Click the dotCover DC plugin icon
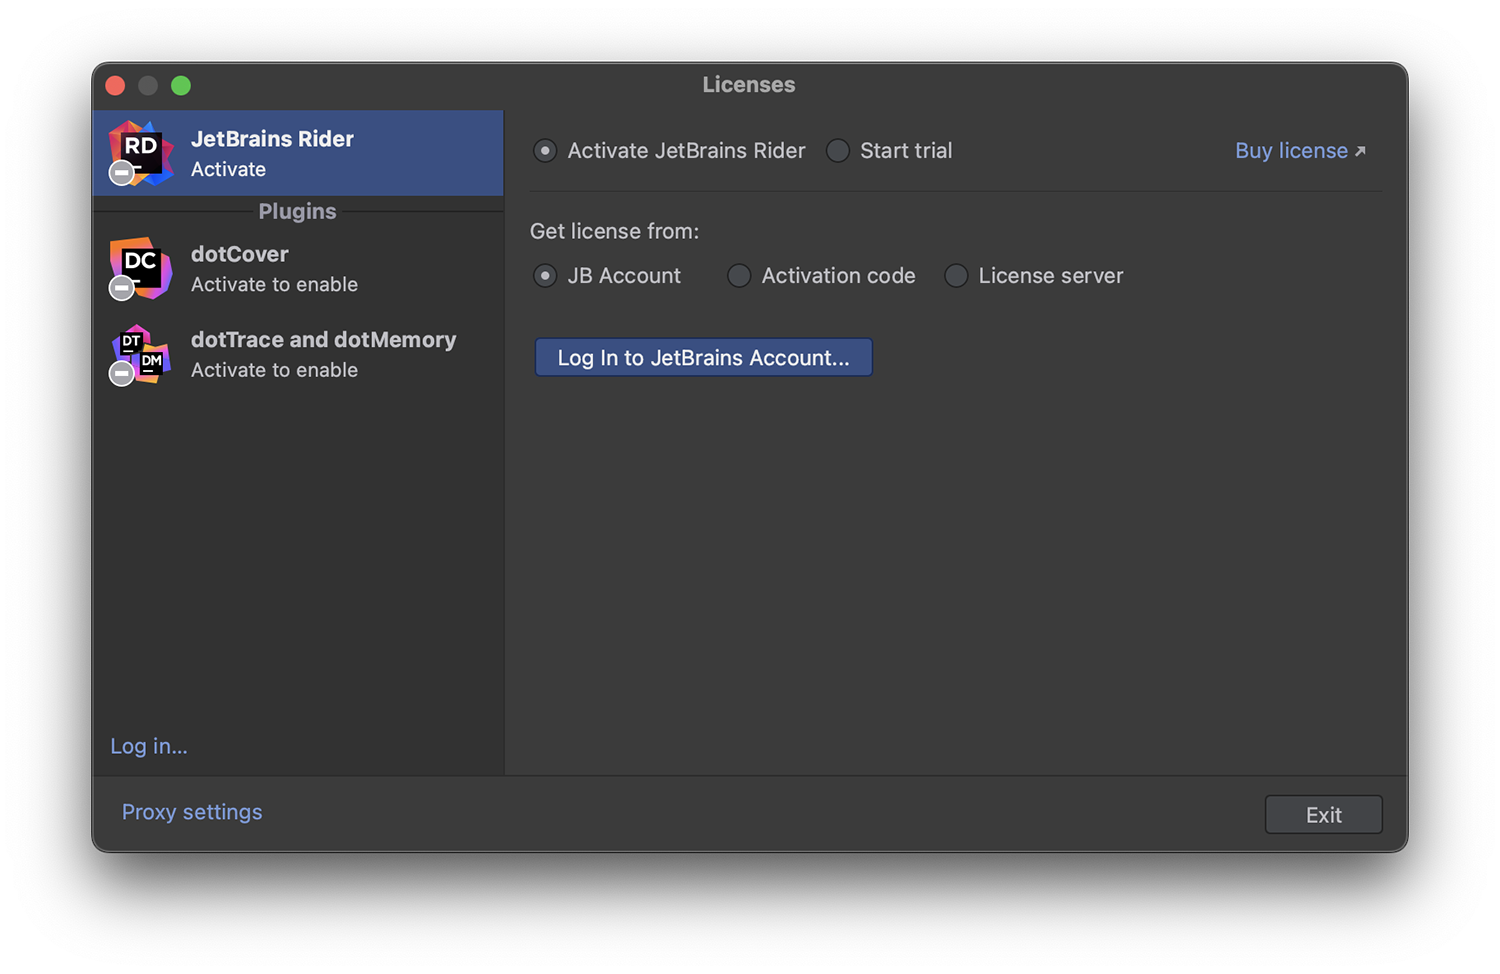The image size is (1500, 974). point(140,268)
